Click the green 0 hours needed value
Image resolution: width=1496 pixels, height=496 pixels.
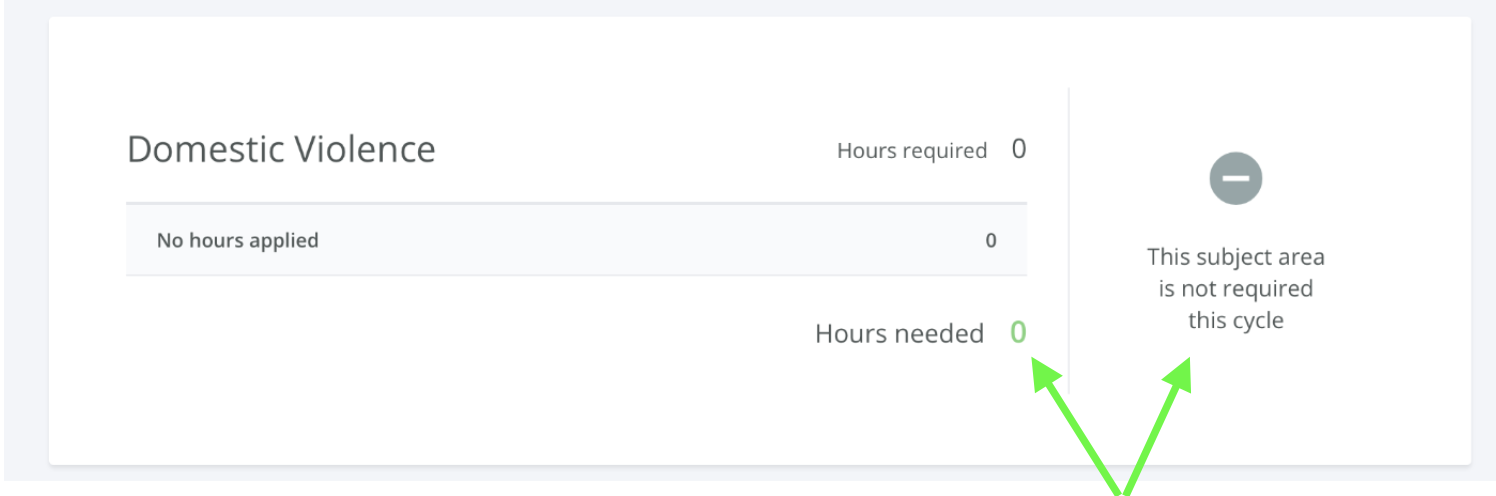pos(1018,332)
